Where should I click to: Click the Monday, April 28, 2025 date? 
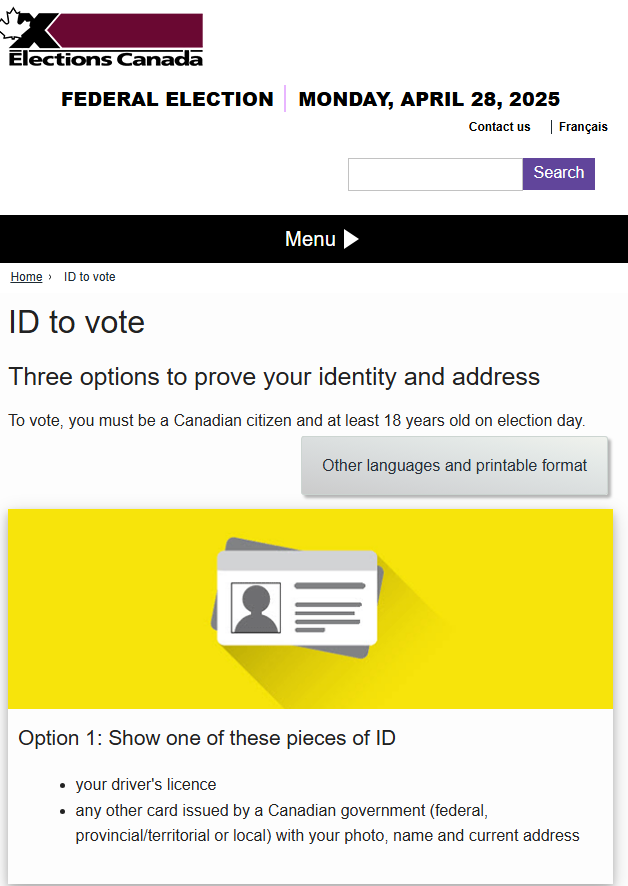pyautogui.click(x=429, y=99)
